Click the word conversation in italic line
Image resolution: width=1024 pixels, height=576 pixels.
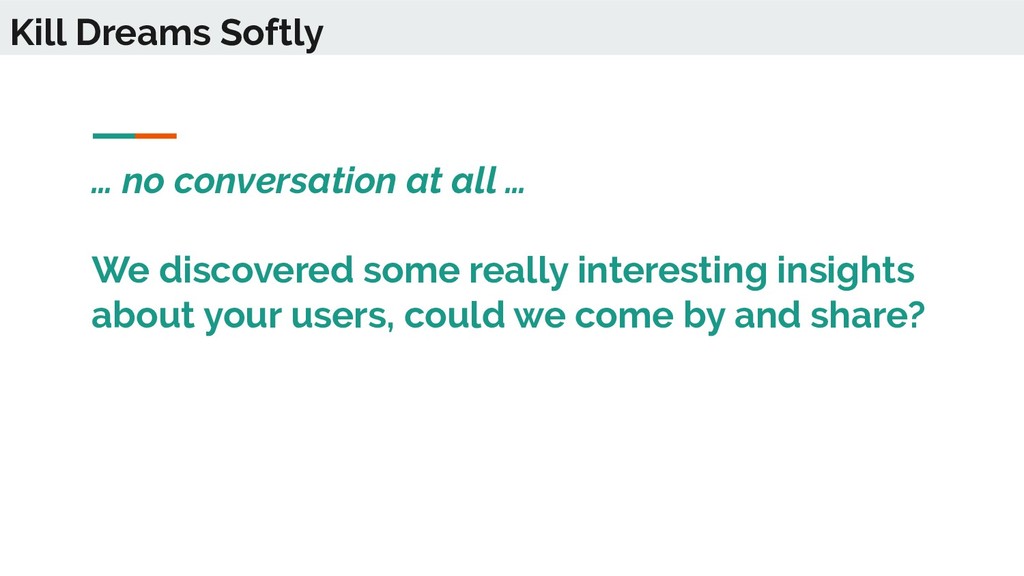point(285,181)
